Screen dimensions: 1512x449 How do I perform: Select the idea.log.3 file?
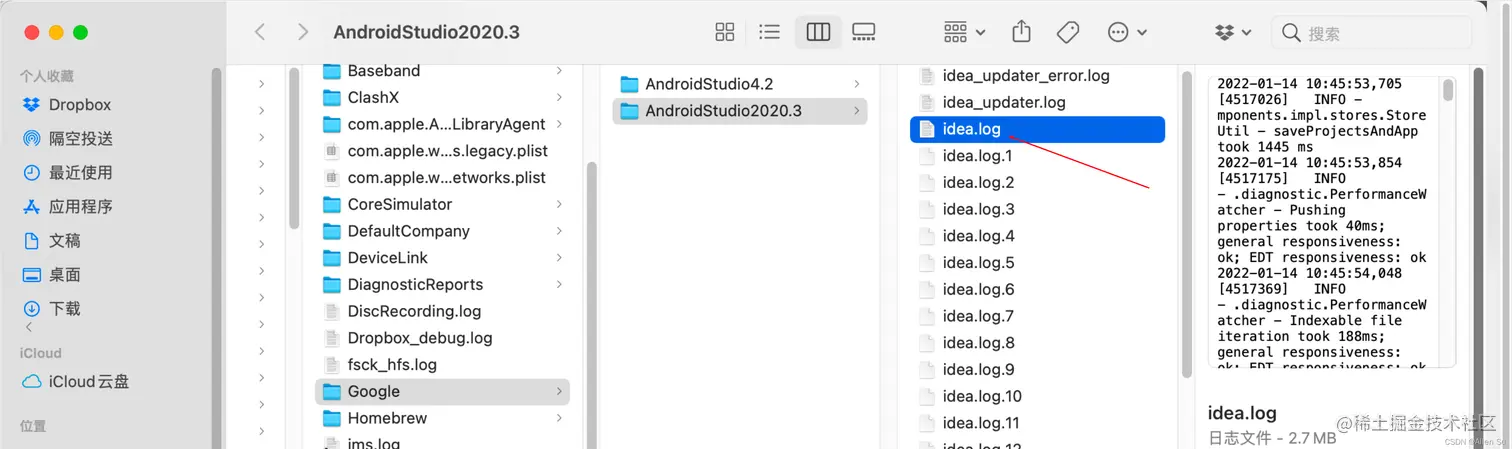click(1037, 209)
